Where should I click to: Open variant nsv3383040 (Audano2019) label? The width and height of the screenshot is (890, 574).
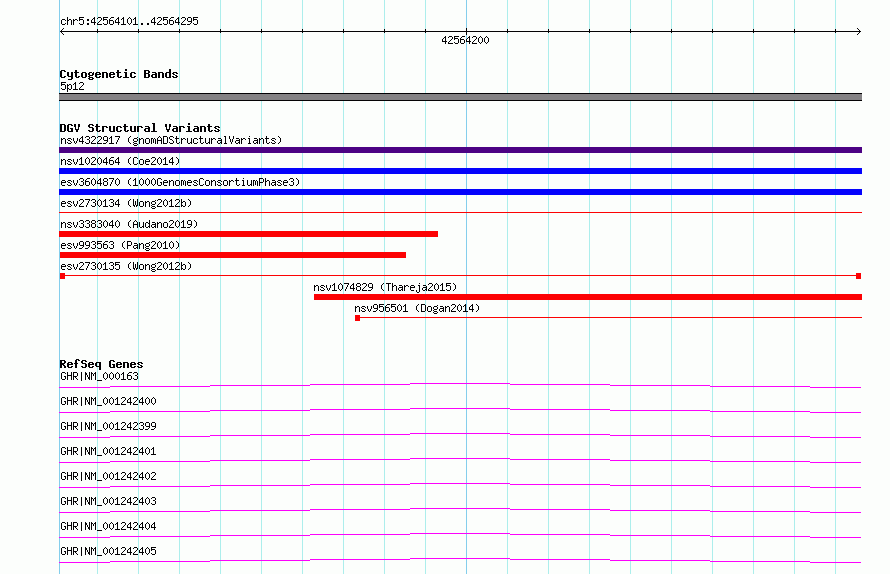pos(129,224)
